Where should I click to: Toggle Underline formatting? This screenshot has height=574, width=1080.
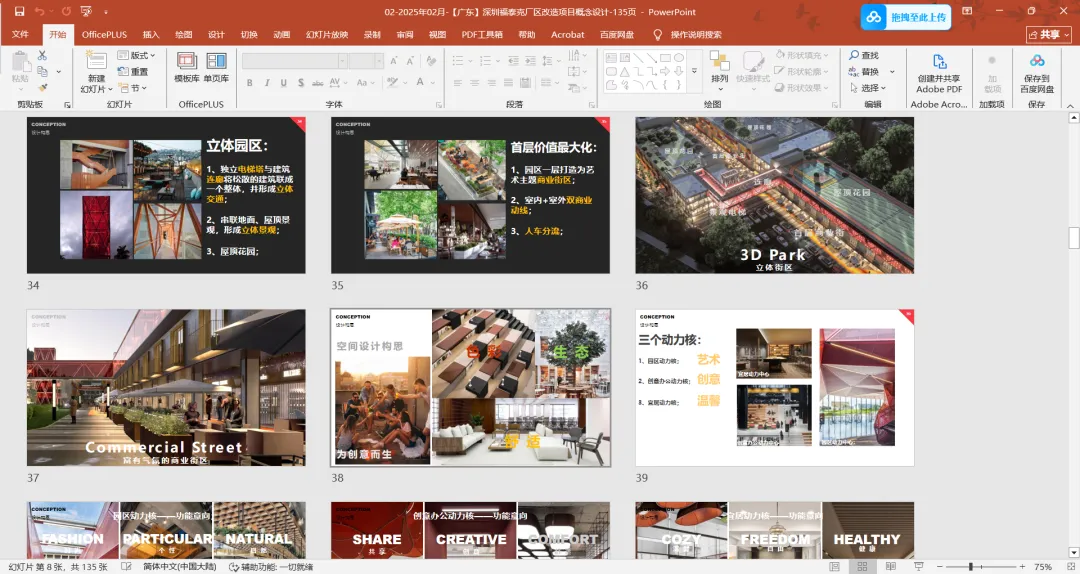283,83
